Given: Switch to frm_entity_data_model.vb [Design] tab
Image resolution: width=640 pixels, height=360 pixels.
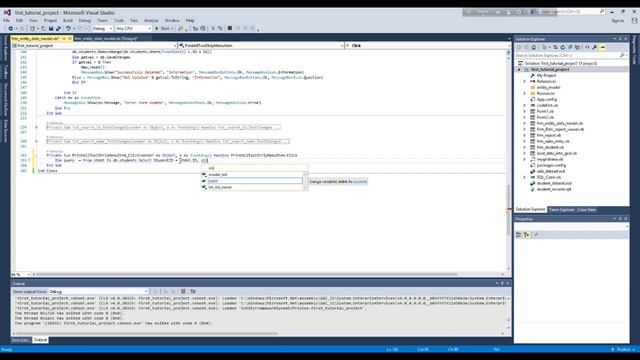Looking at the screenshot, I should [x=106, y=38].
